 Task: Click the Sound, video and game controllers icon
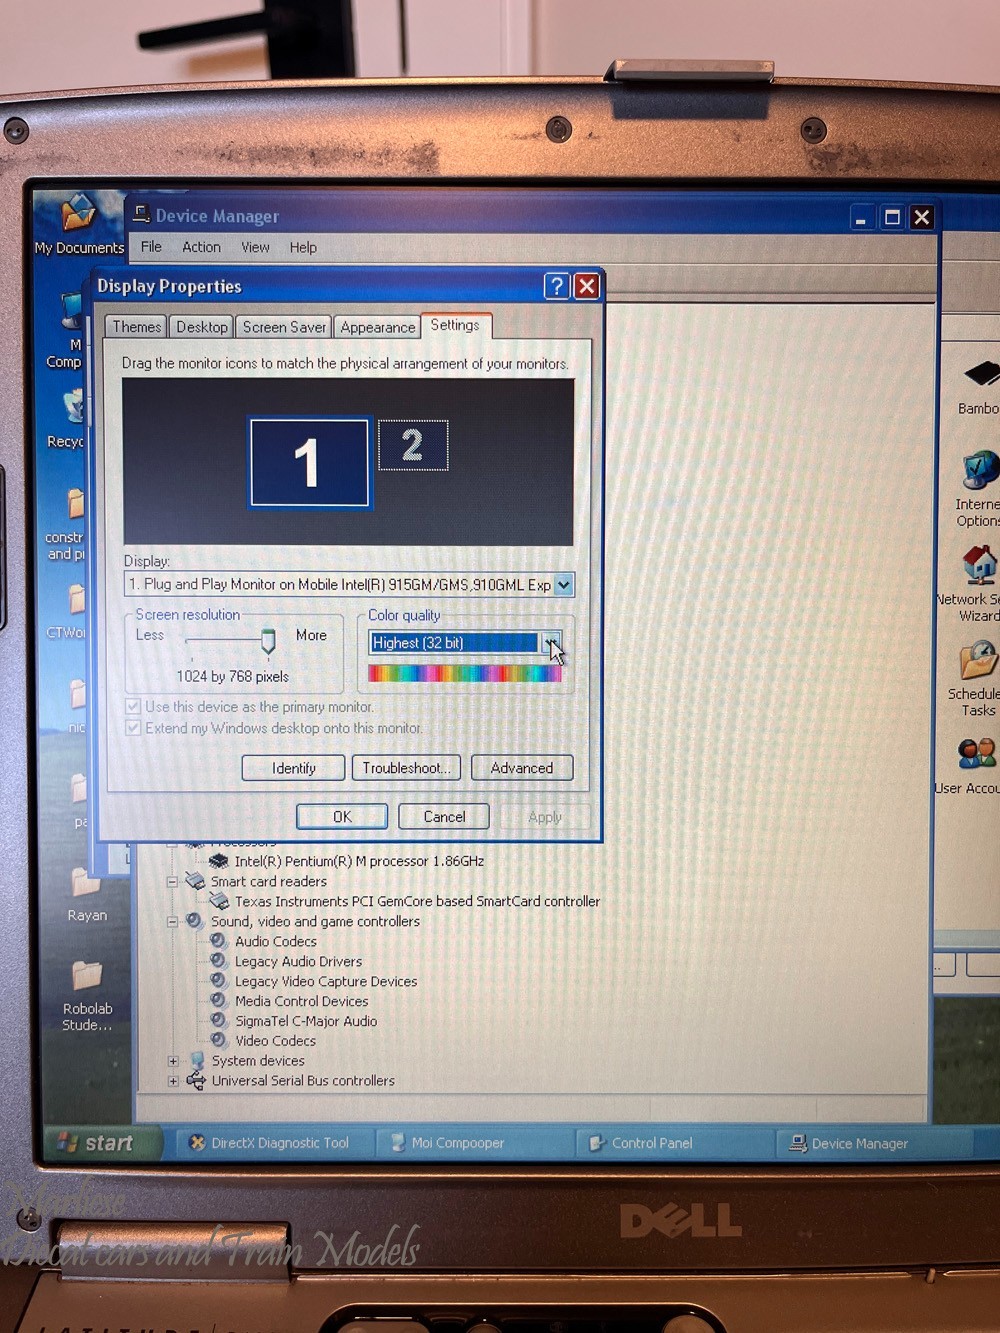tap(195, 921)
